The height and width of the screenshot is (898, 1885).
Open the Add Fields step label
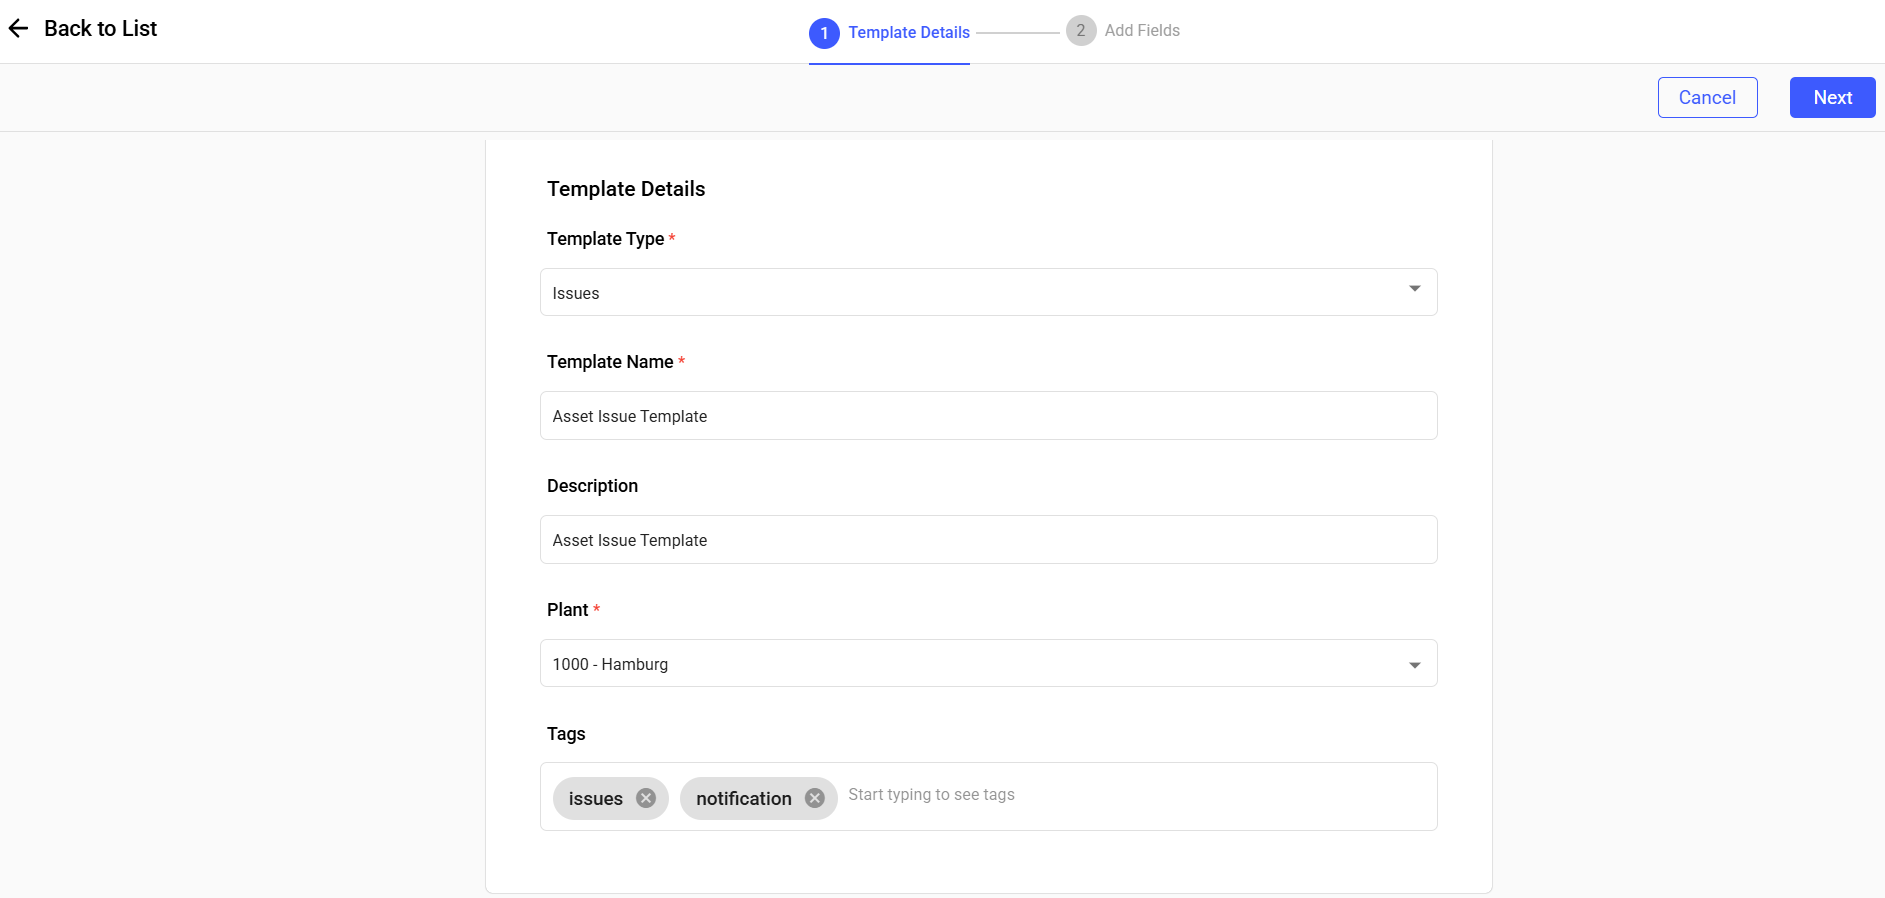(1141, 31)
